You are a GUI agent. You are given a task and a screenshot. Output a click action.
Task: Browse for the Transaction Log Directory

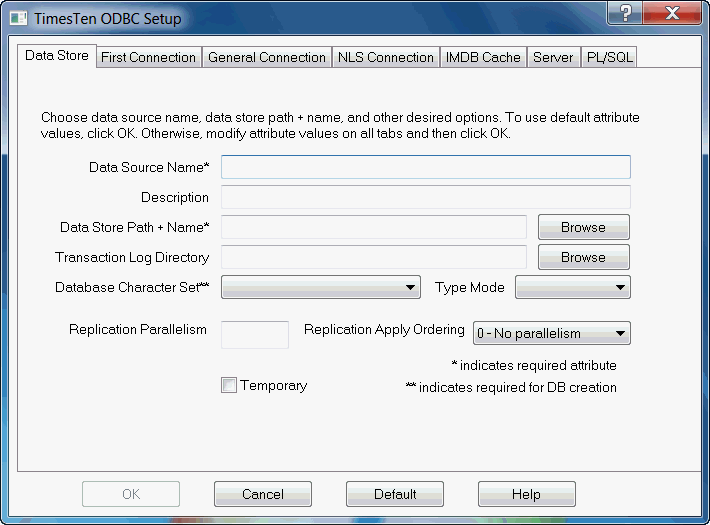583,257
